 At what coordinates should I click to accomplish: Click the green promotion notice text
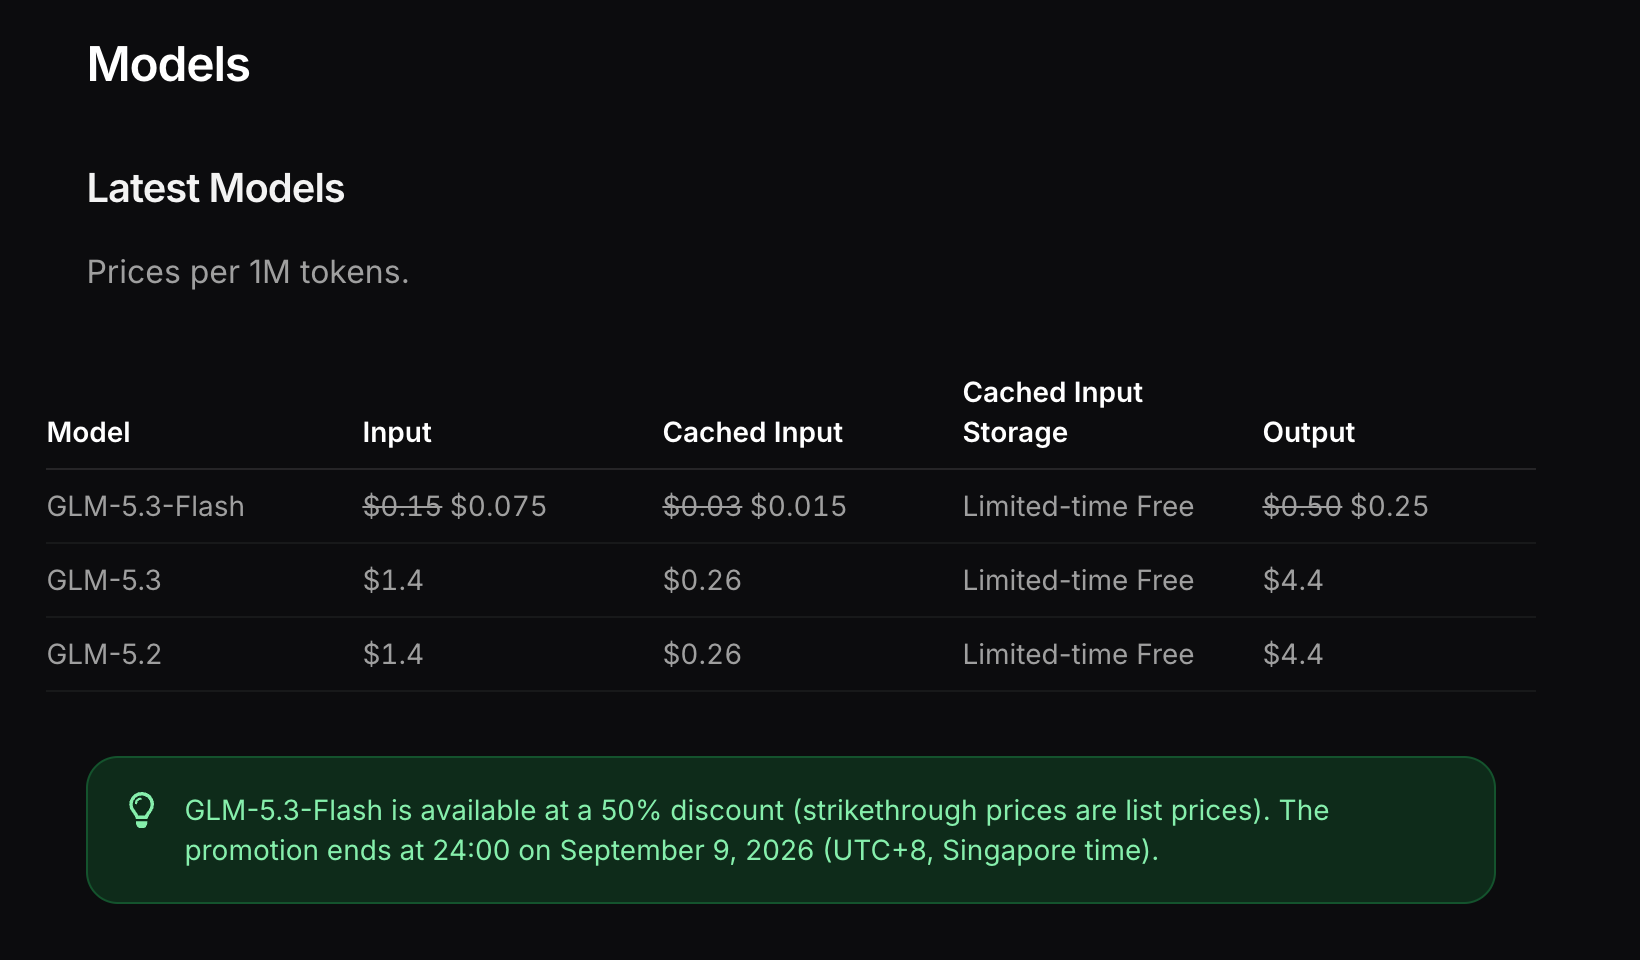click(757, 830)
